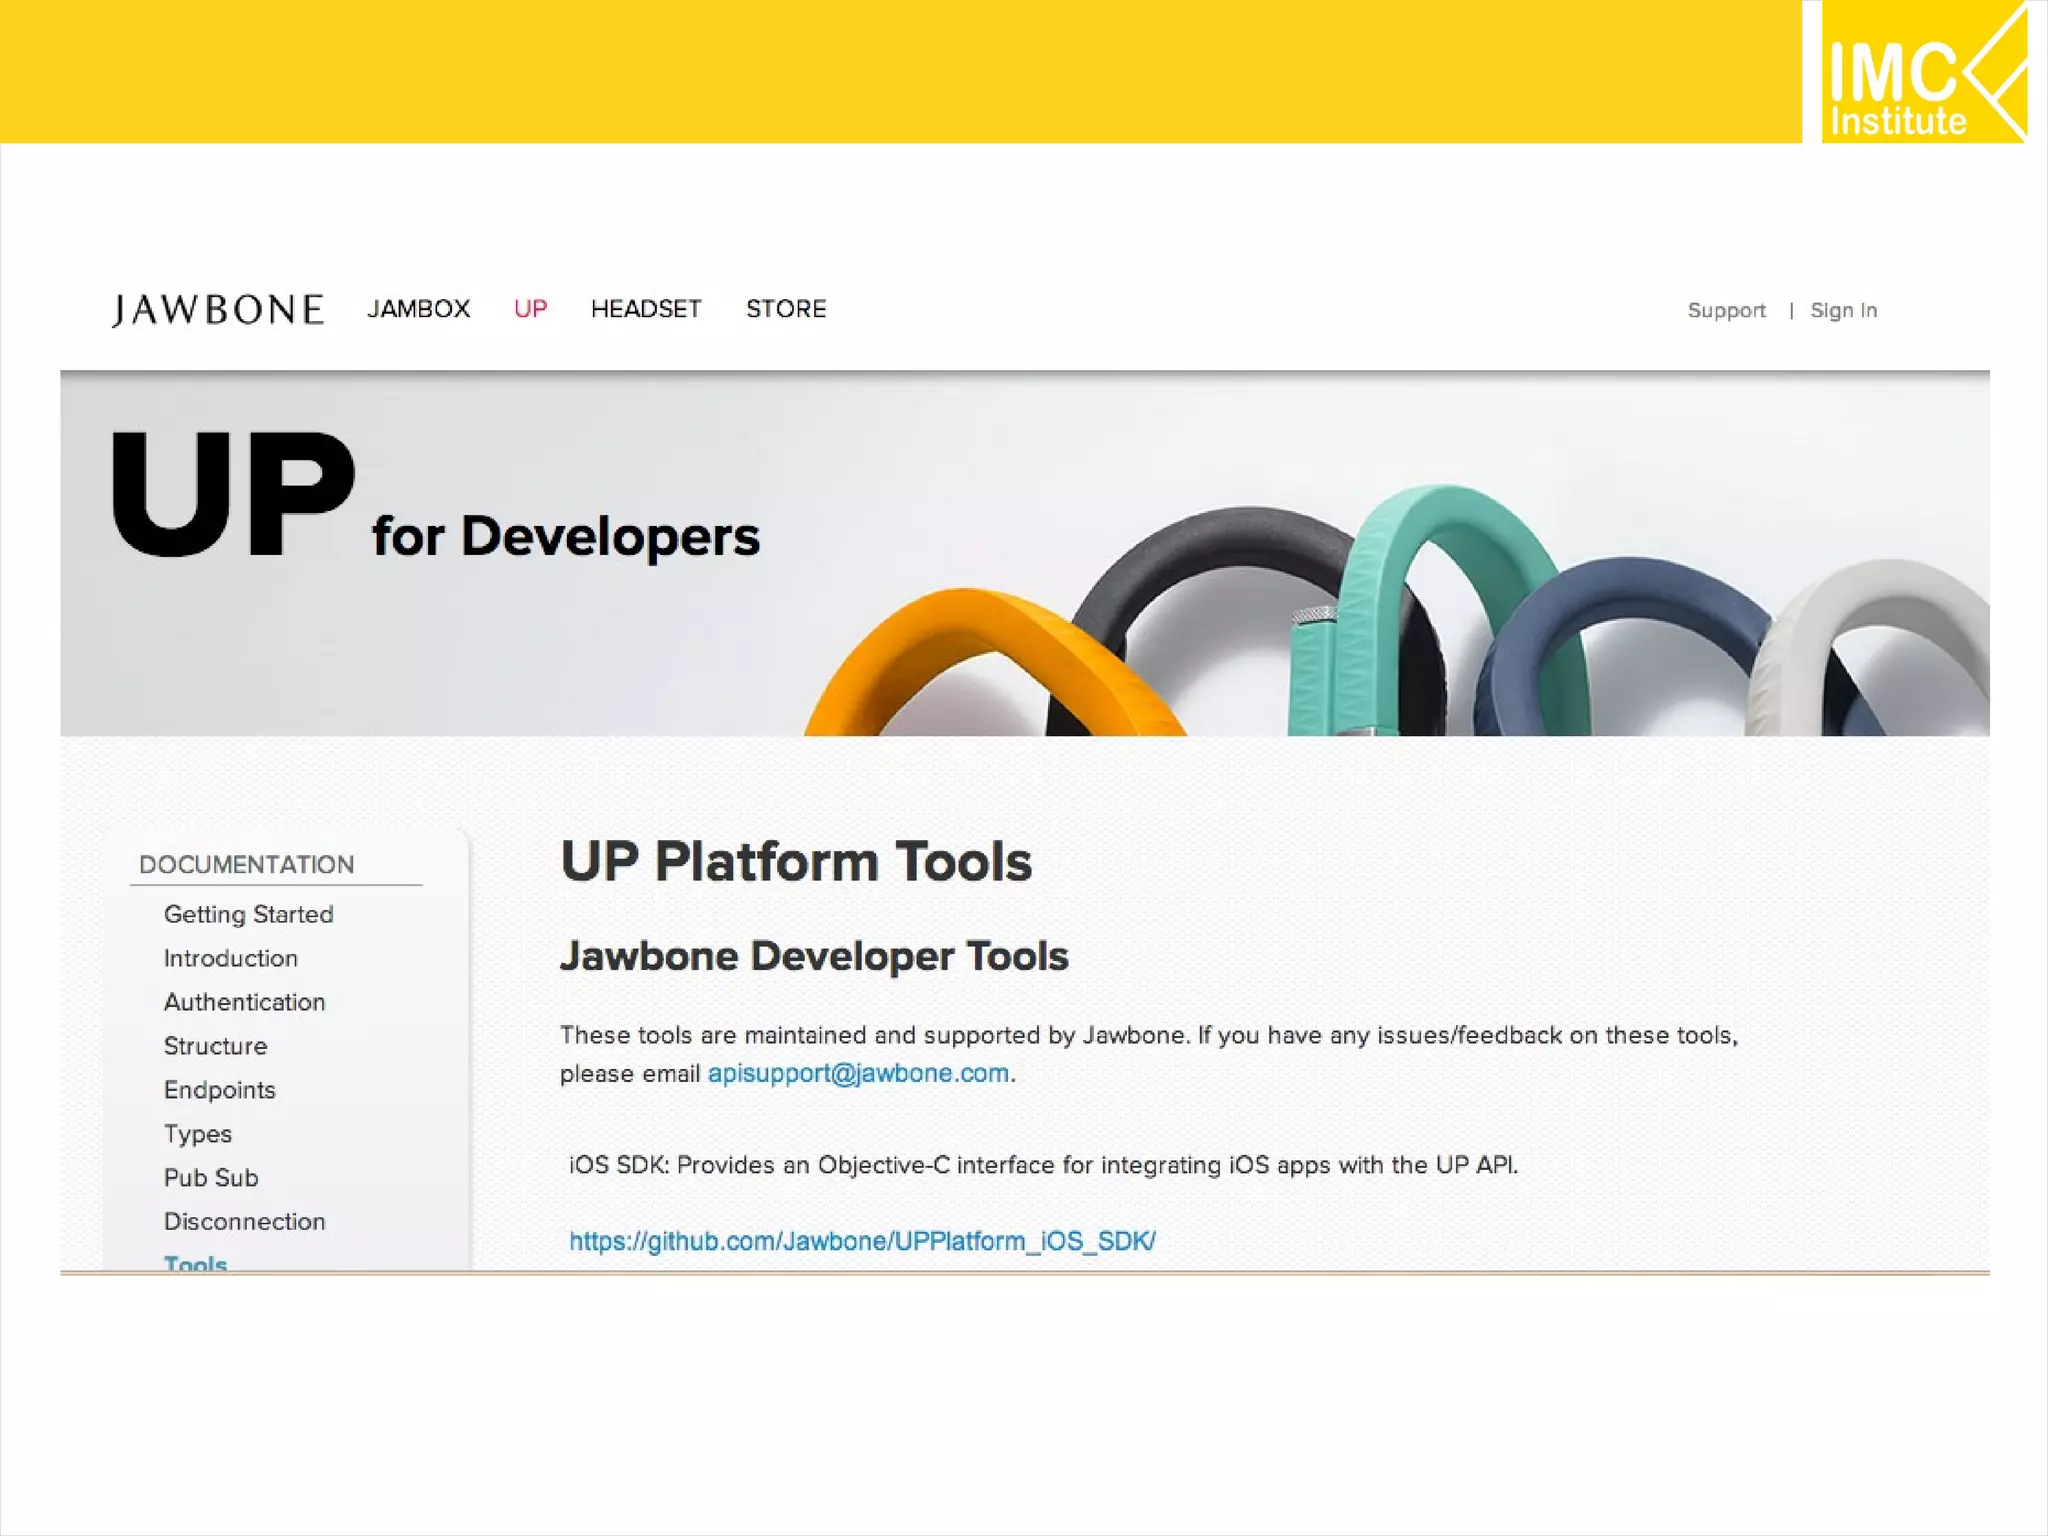Open the UPPlatform iOS SDK GitHub link
Viewport: 2048px width, 1536px height.
tap(862, 1241)
